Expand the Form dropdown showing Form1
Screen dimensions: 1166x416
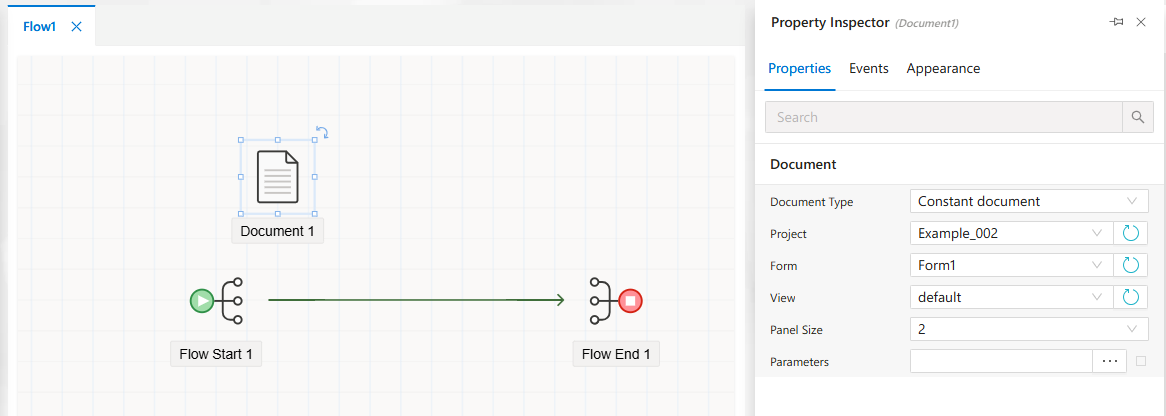click(x=1011, y=265)
